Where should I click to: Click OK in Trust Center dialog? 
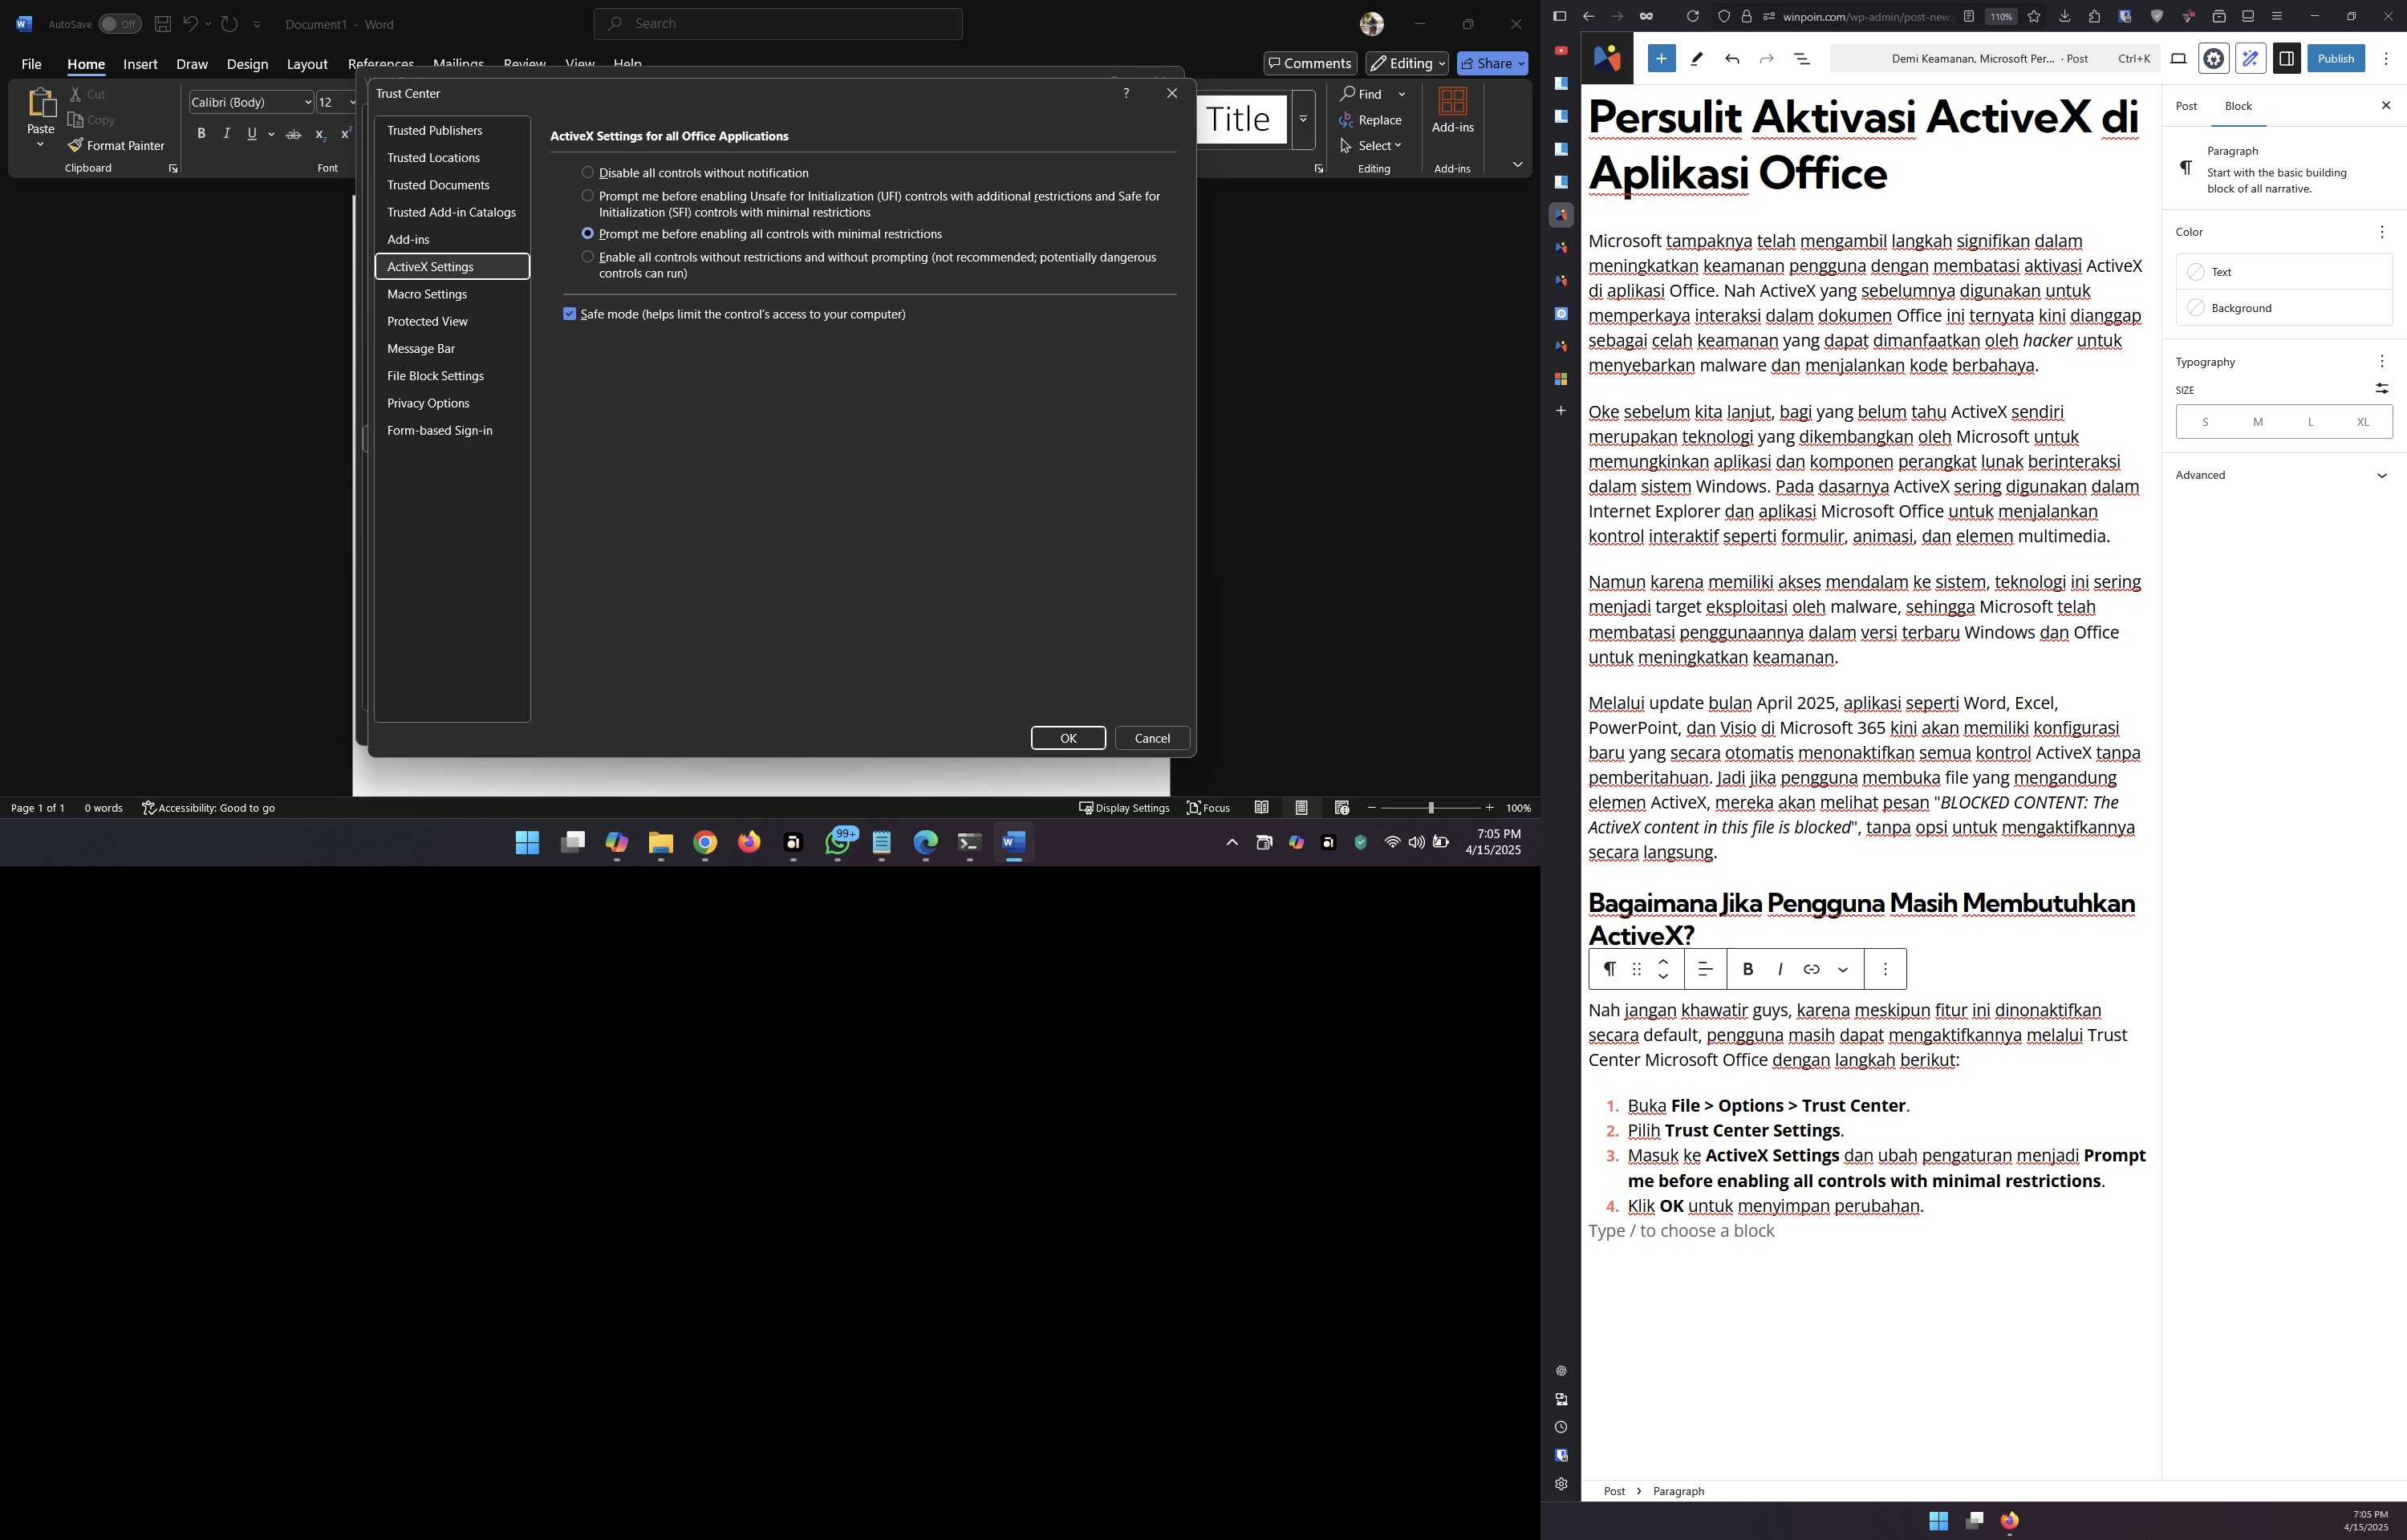click(x=1068, y=738)
